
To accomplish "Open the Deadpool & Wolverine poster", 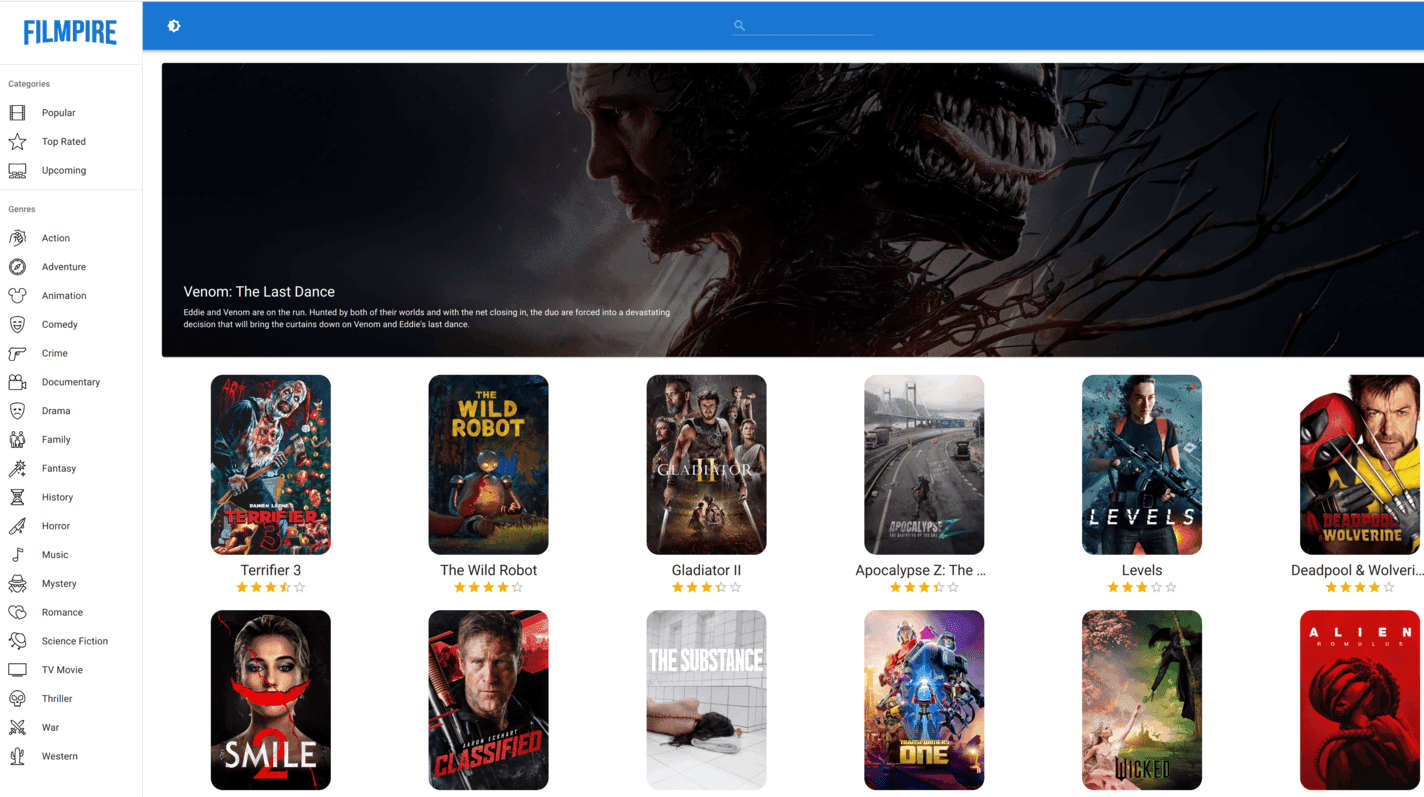I will tap(1360, 465).
